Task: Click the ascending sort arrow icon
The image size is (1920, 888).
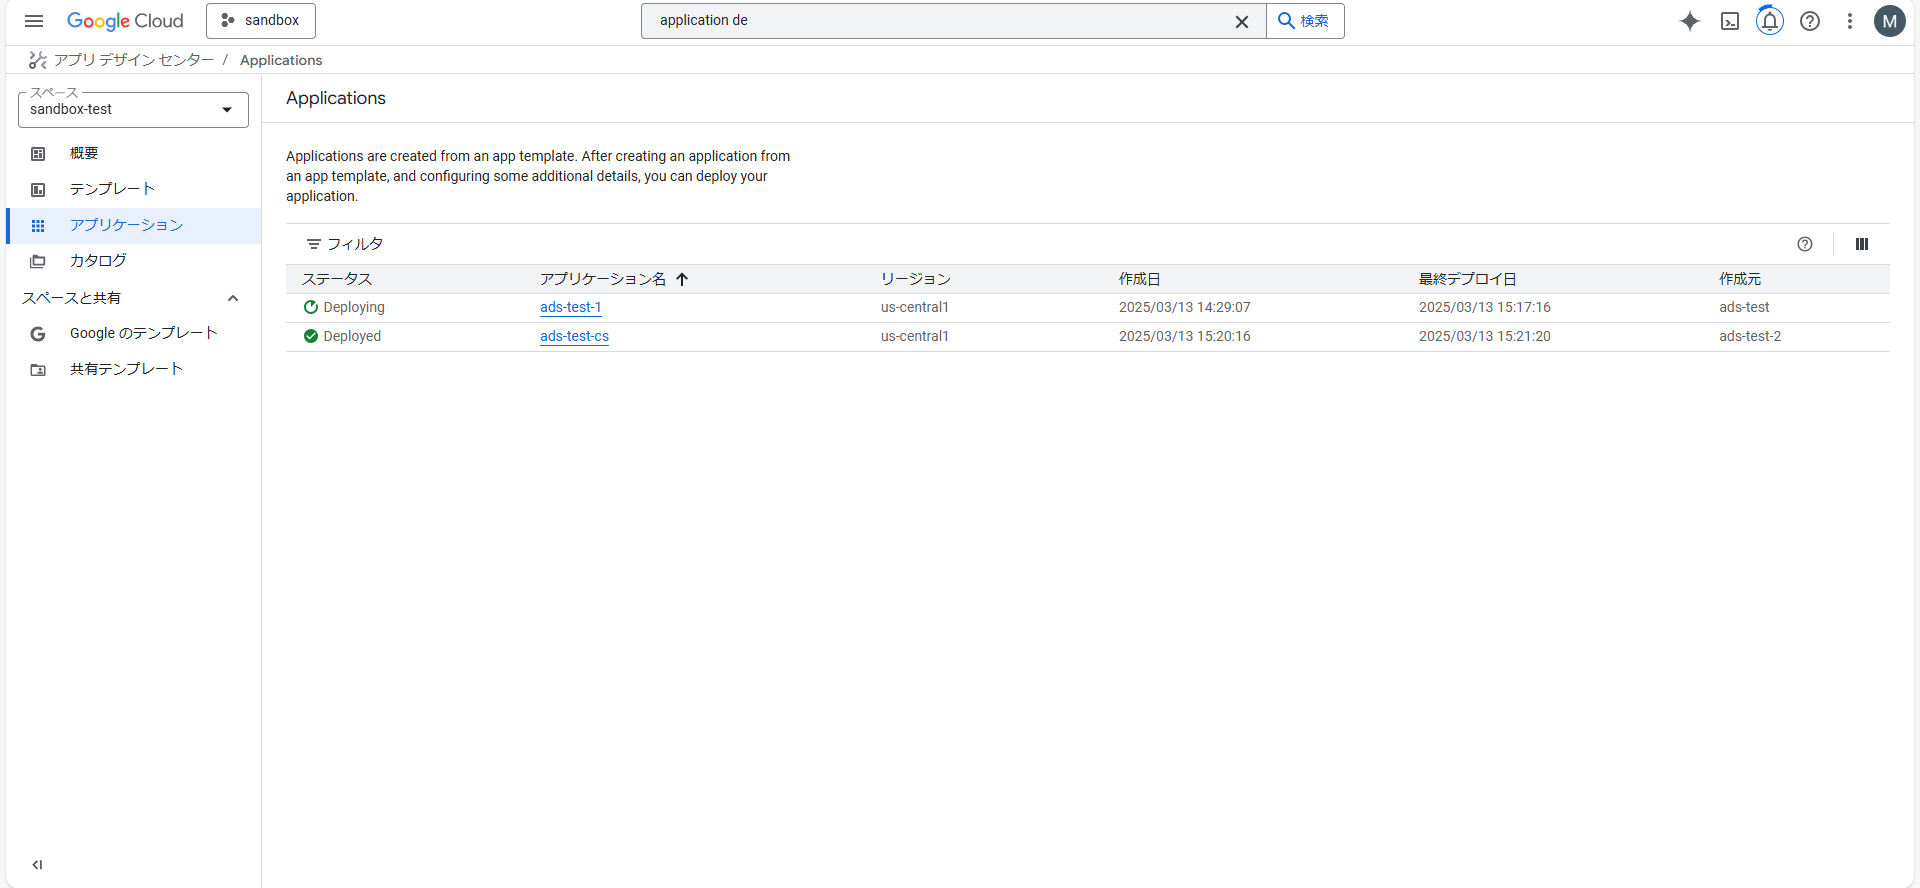Action: coord(682,279)
